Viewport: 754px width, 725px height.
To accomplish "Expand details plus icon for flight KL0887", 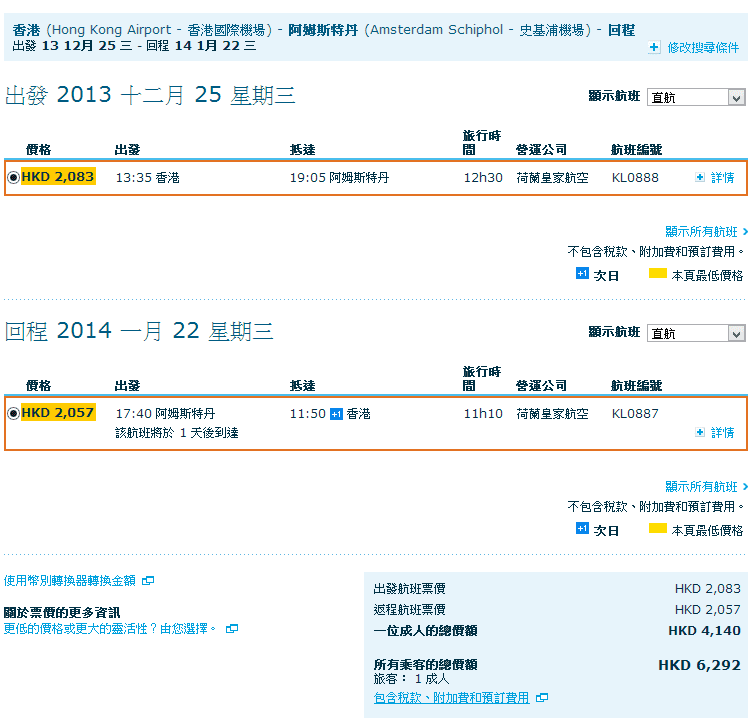I will 700,432.
